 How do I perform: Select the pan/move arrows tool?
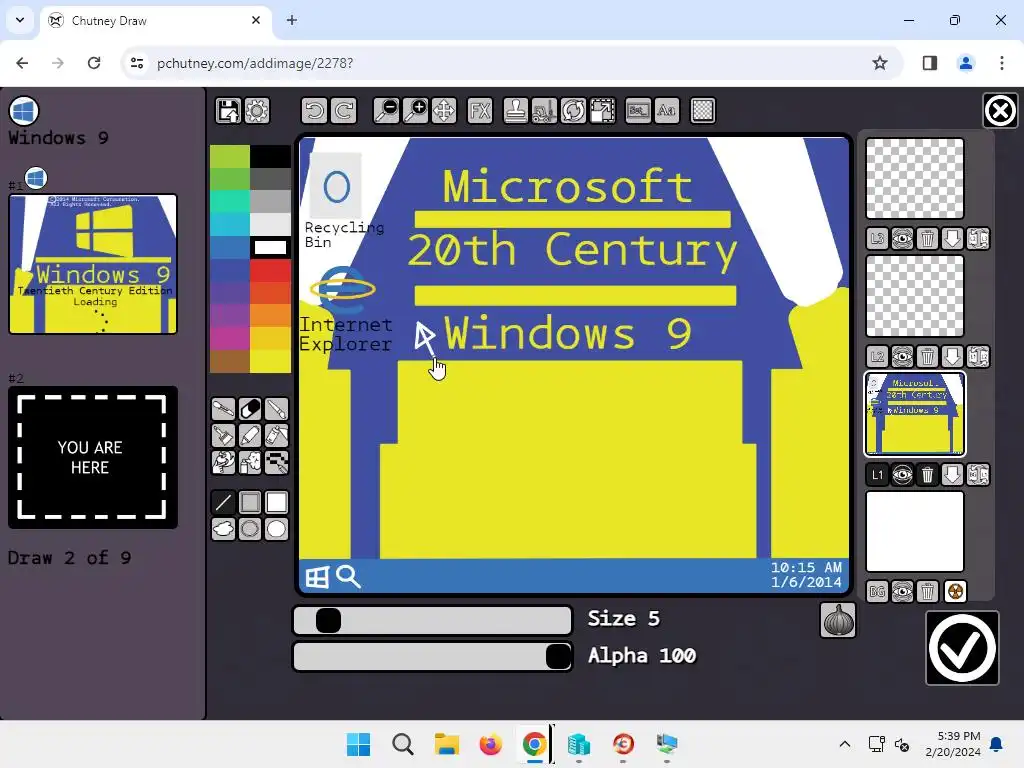(x=444, y=110)
